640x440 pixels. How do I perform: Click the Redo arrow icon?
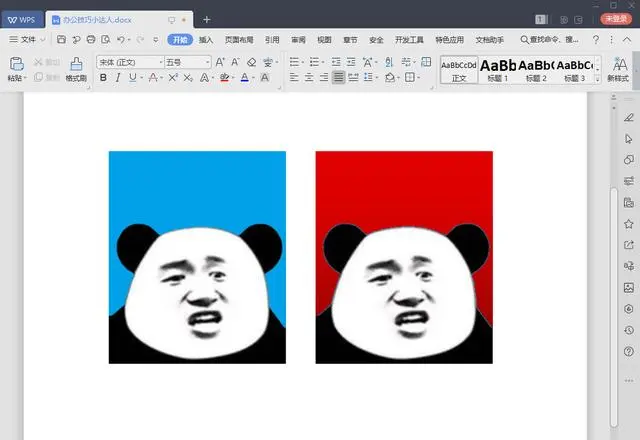[x=140, y=40]
